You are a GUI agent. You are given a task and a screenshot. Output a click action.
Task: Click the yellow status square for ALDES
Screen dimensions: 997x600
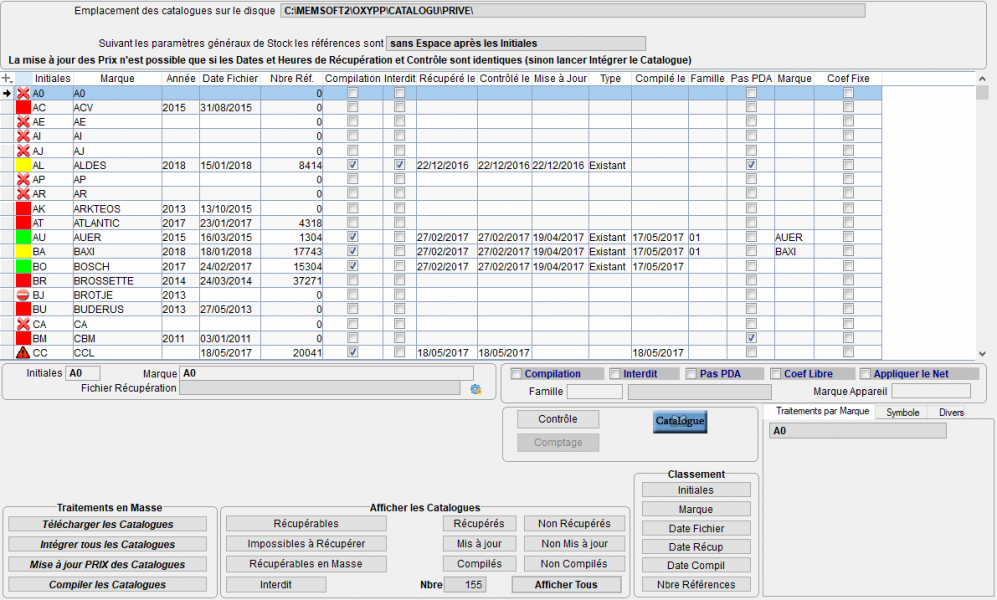tap(24, 165)
